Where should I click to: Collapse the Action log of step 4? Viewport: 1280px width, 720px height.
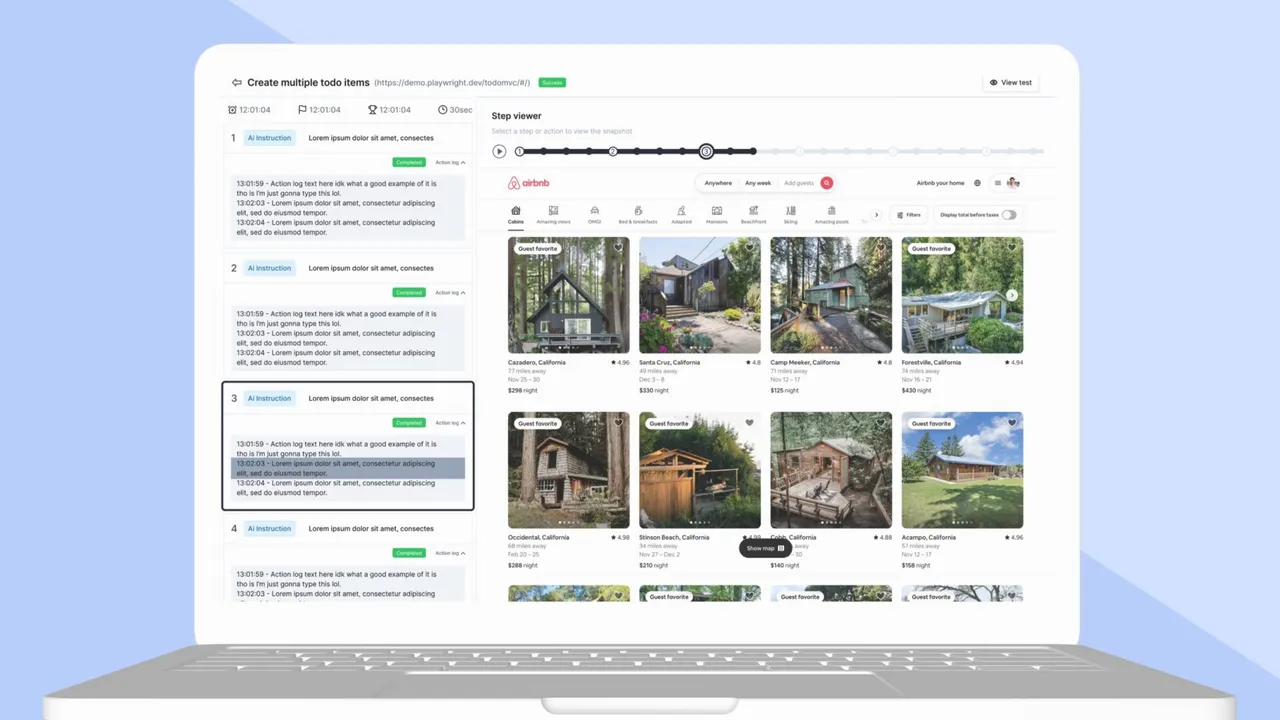point(450,553)
